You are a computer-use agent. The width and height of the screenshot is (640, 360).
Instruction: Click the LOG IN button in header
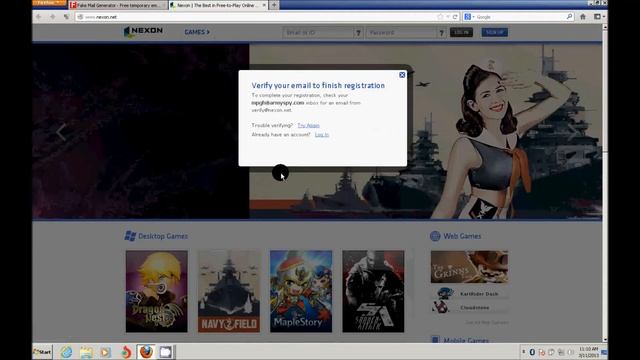click(x=461, y=32)
